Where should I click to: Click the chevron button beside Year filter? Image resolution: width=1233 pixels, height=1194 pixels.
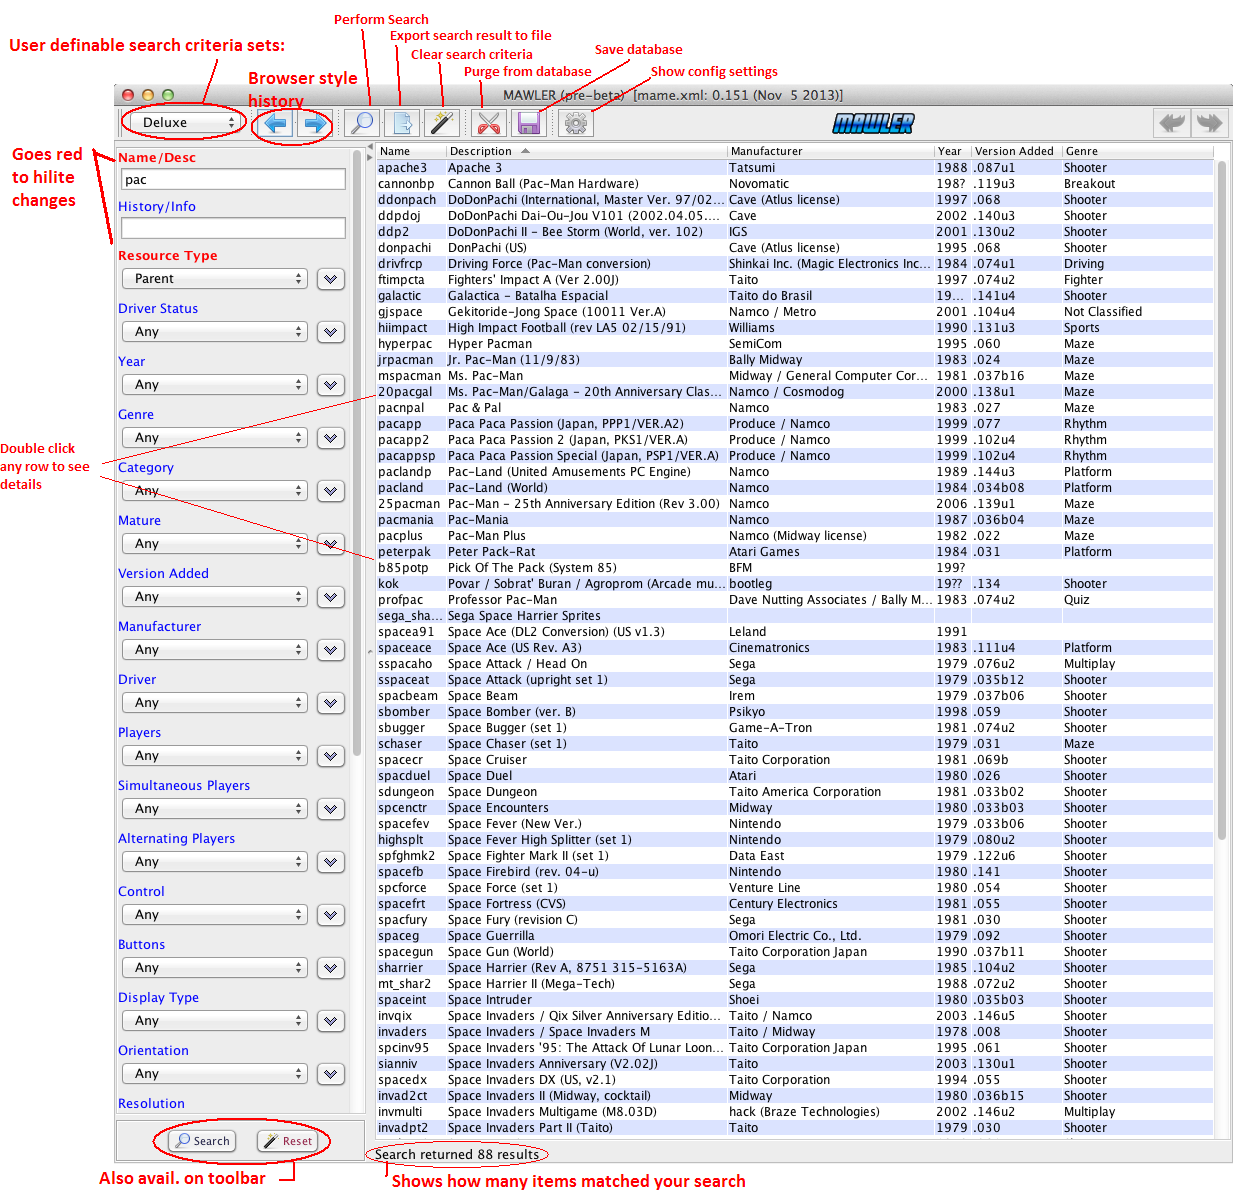click(x=331, y=385)
